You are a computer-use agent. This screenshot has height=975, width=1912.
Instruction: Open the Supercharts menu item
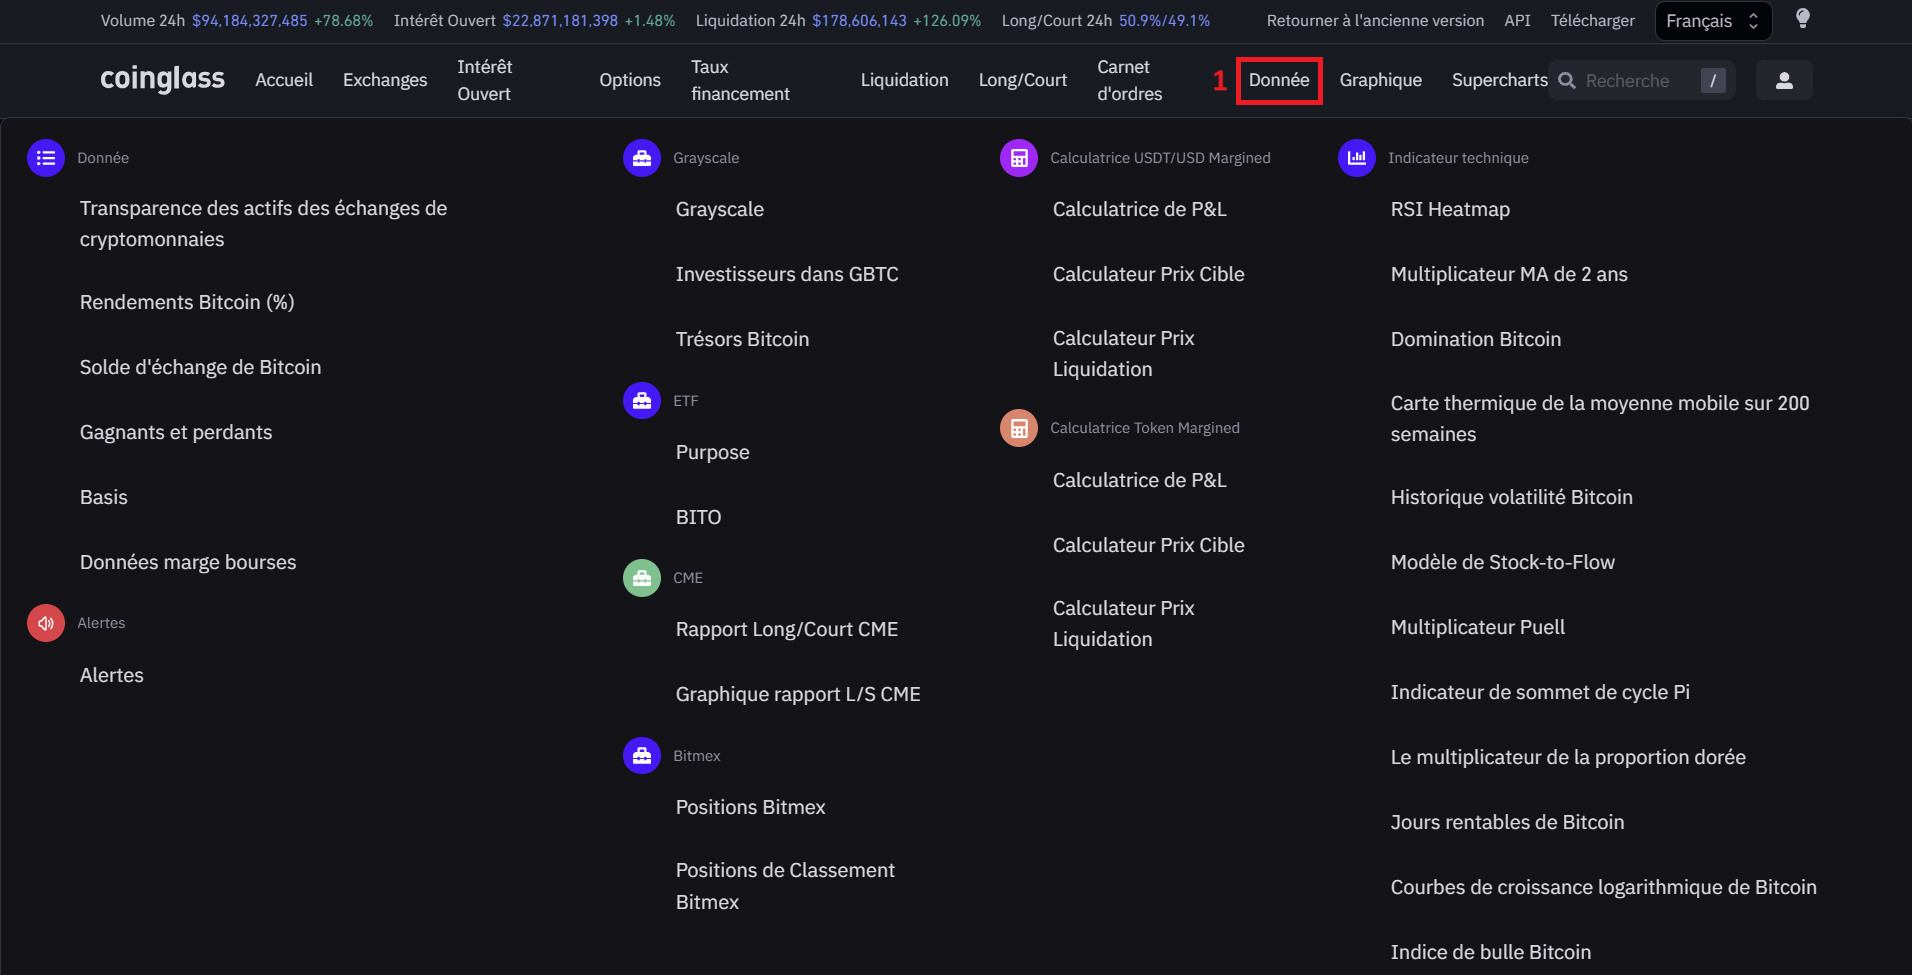click(1500, 80)
